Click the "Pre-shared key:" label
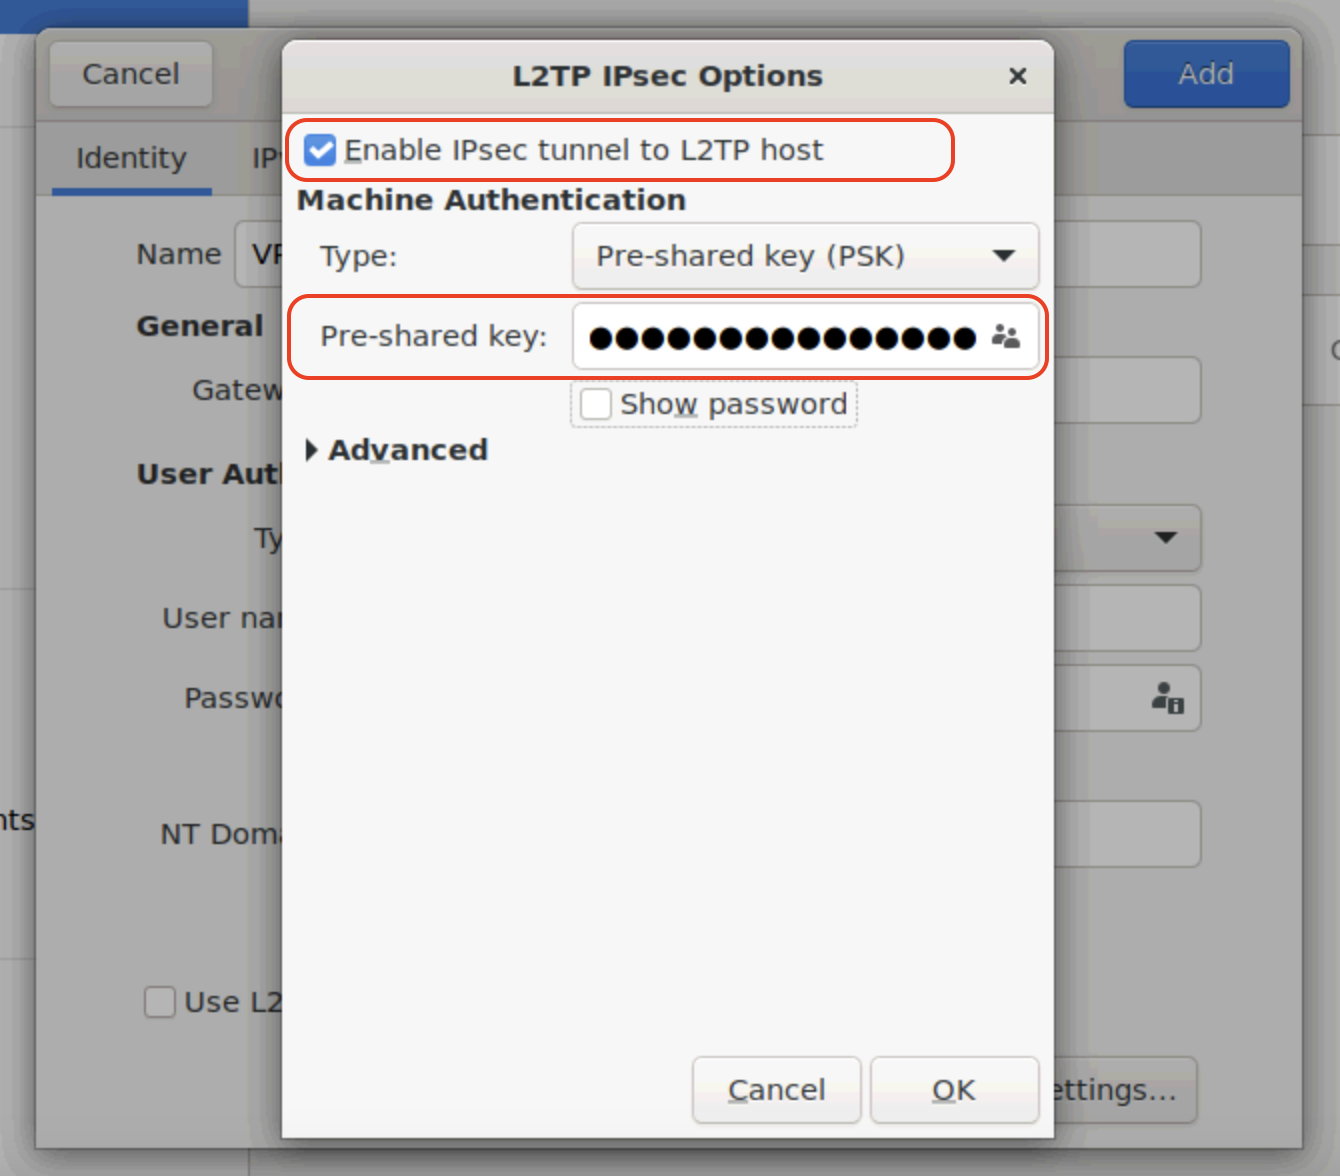The height and width of the screenshot is (1176, 1340). tap(433, 336)
